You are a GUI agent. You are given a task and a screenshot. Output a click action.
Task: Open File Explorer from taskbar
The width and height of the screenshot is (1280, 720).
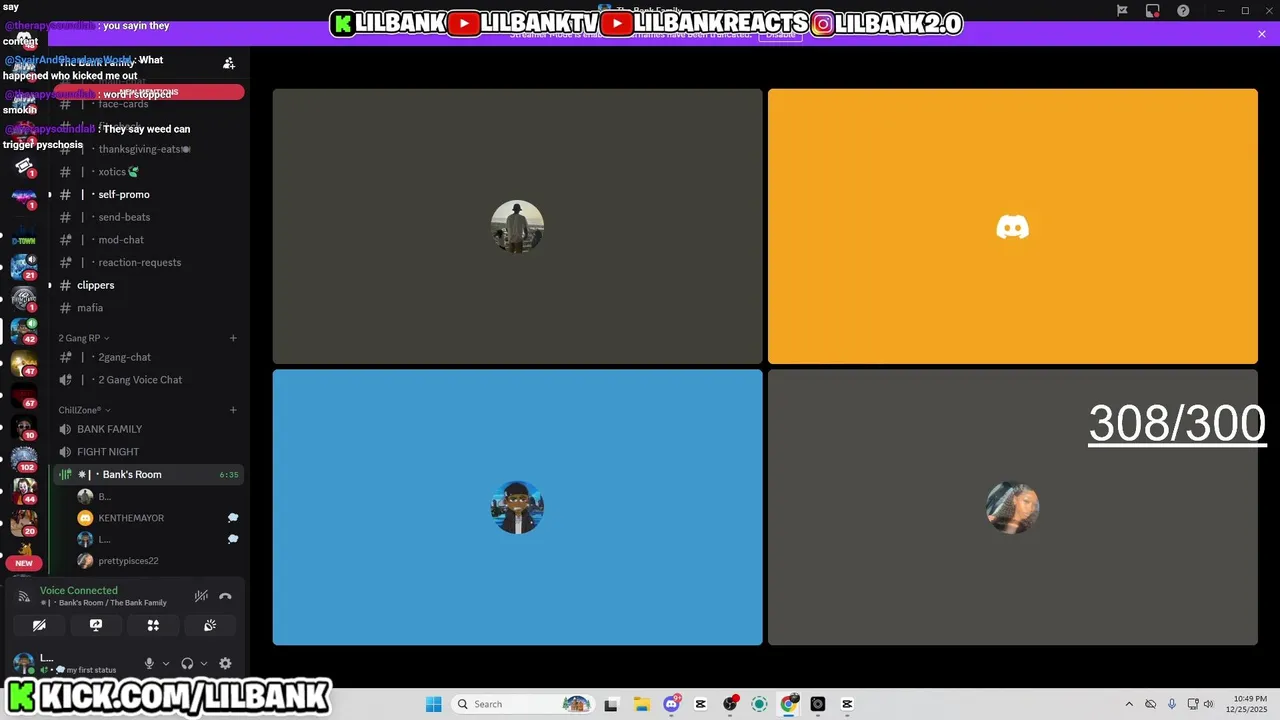641,704
